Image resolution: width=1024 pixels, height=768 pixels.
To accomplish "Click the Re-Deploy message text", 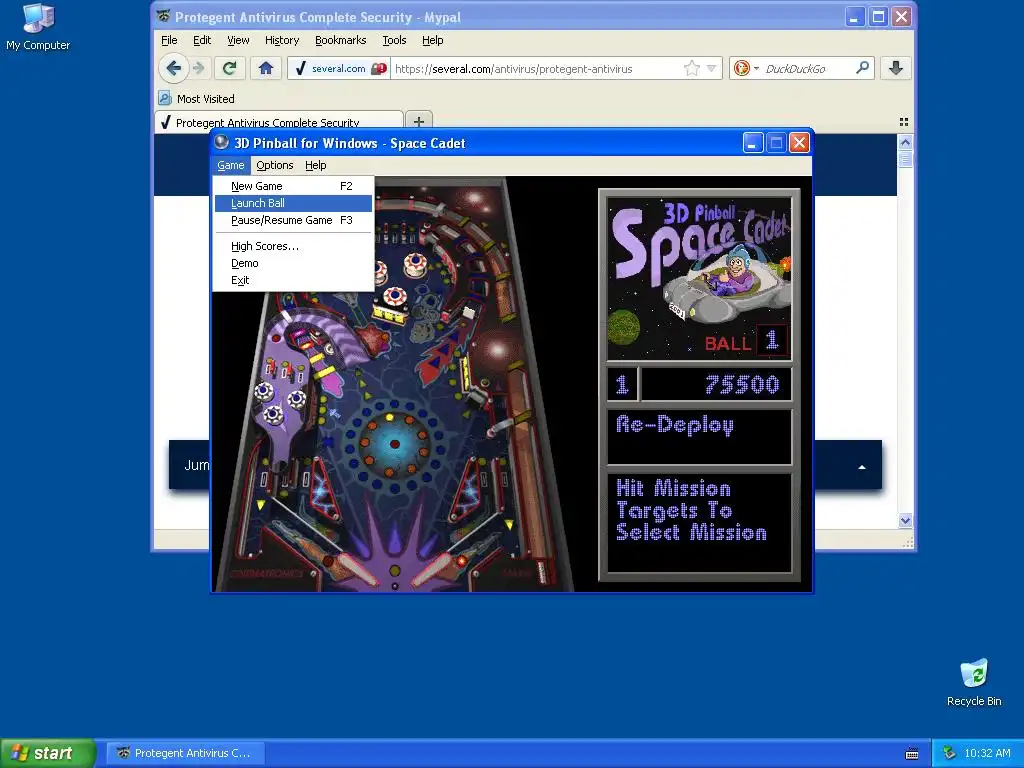I will pos(675,425).
